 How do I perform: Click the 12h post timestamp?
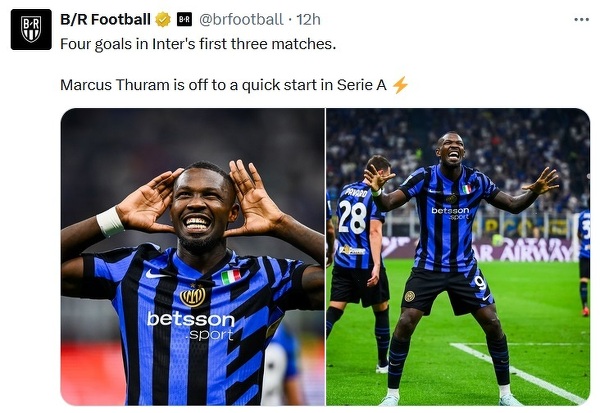[308, 20]
